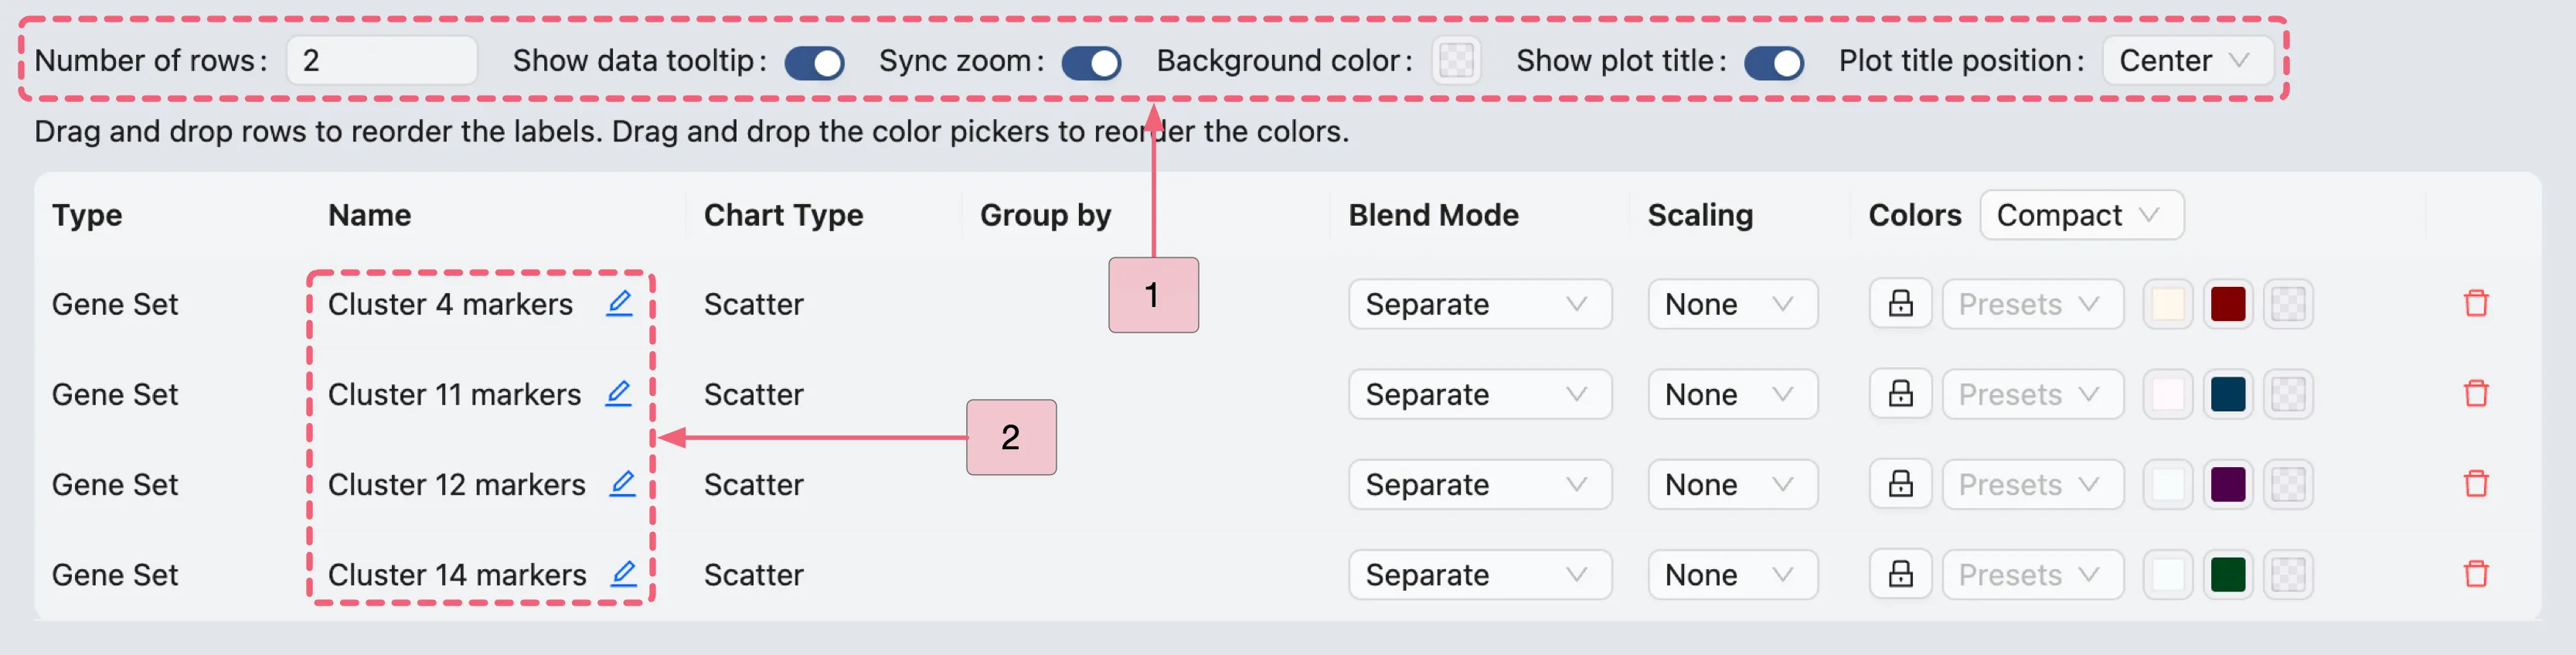
Task: Edit the name of Cluster 4 markers
Action: 620,304
